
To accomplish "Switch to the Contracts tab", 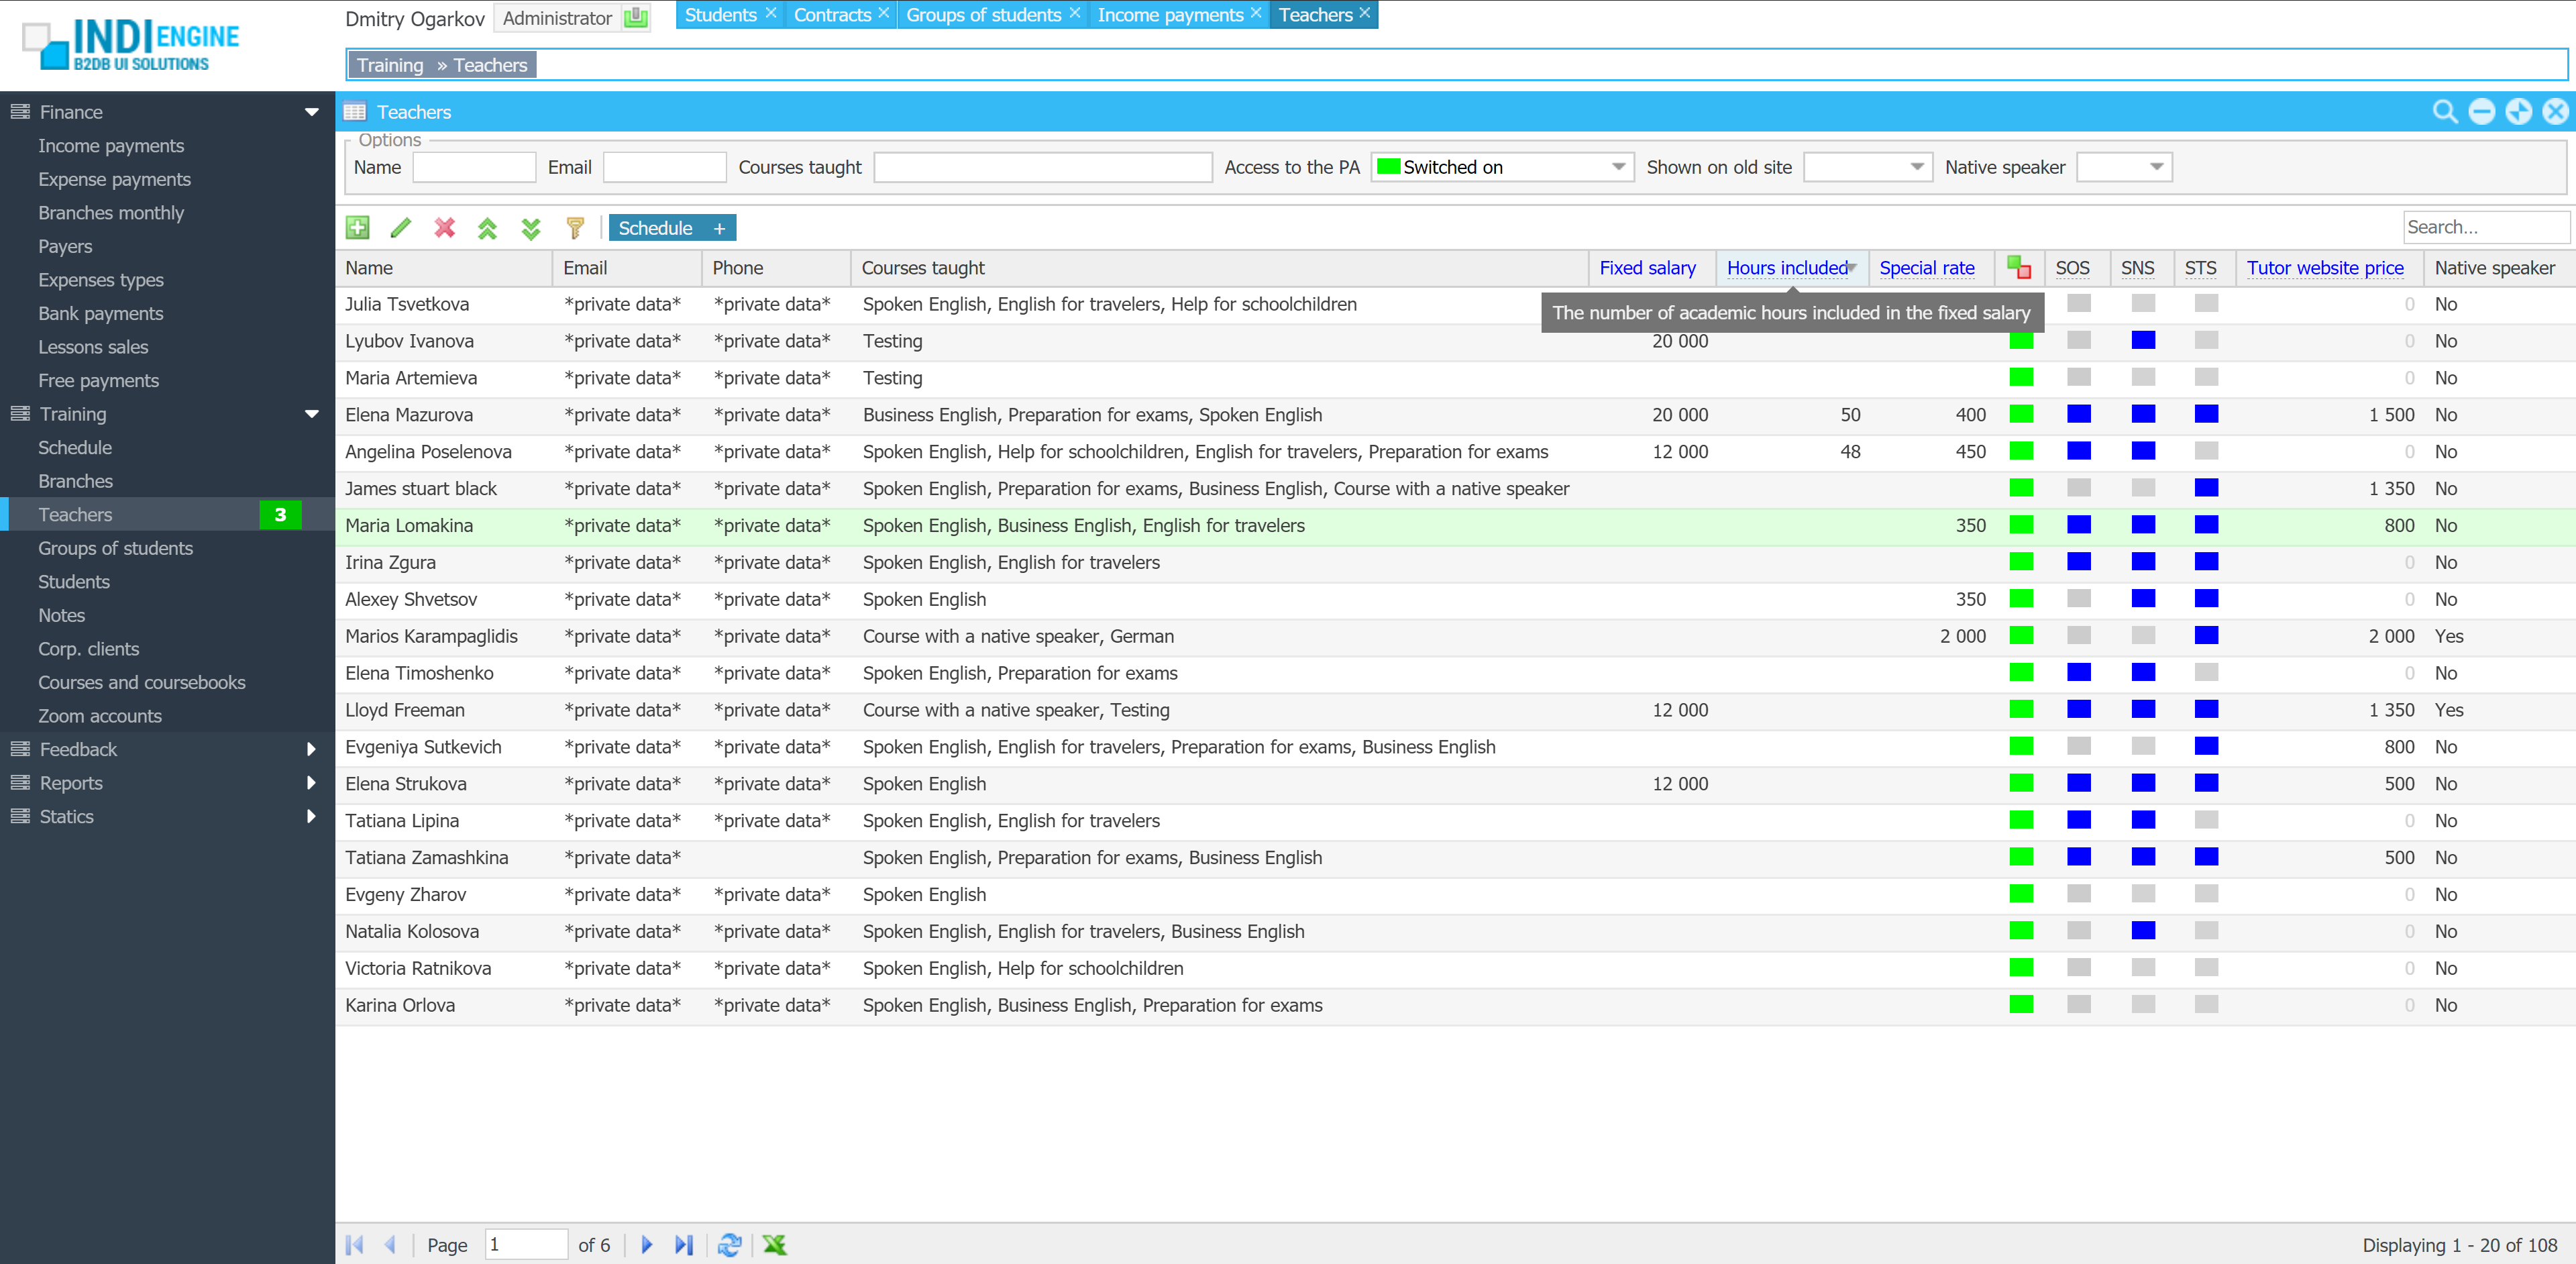I will pyautogui.click(x=831, y=15).
